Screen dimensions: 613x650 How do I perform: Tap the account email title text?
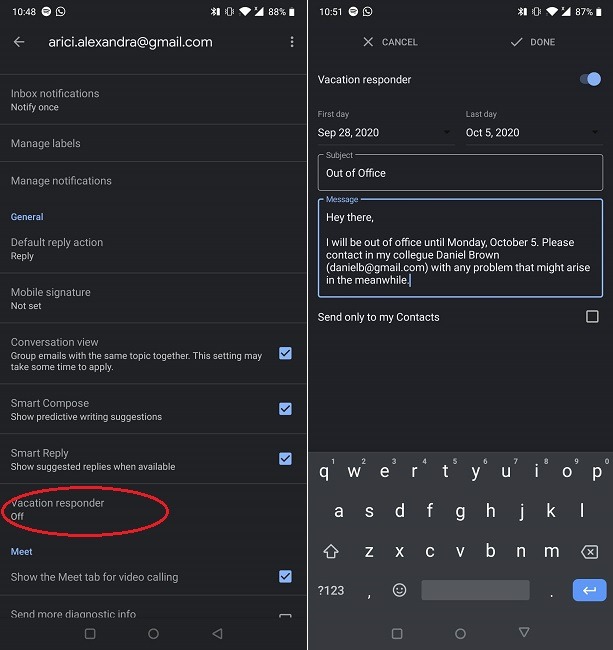pos(130,42)
